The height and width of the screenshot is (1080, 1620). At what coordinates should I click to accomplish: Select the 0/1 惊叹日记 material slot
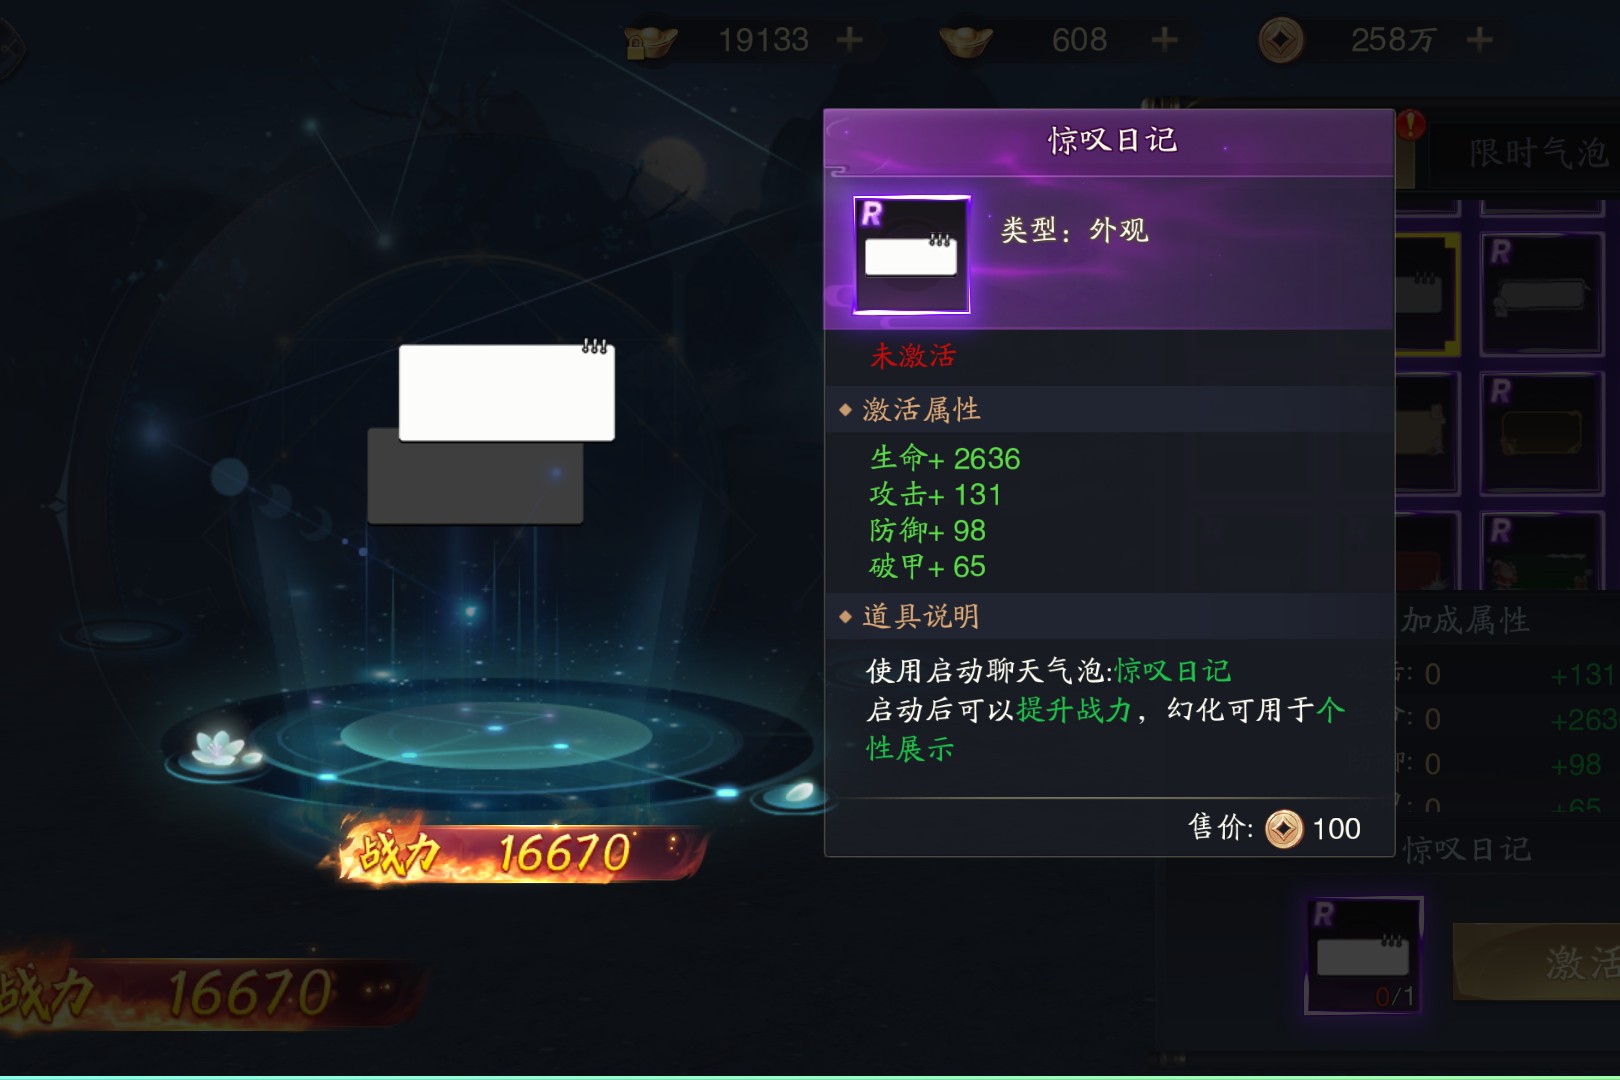click(x=1363, y=955)
